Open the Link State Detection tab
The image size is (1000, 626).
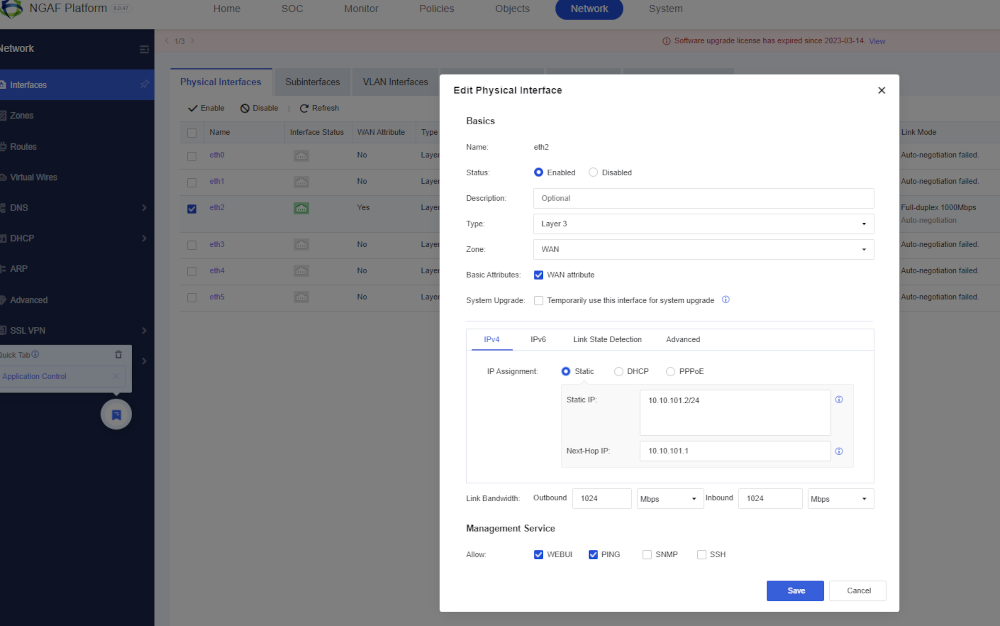[x=607, y=339]
